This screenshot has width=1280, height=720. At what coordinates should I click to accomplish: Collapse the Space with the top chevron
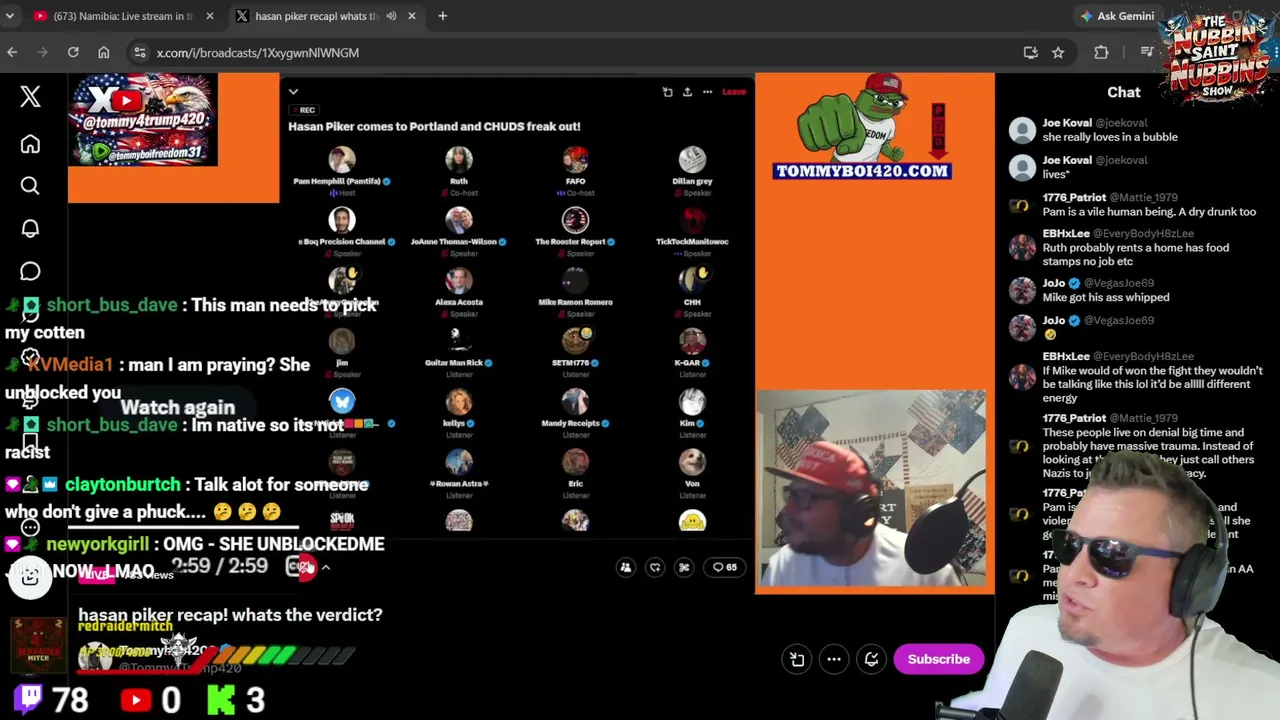click(x=293, y=92)
